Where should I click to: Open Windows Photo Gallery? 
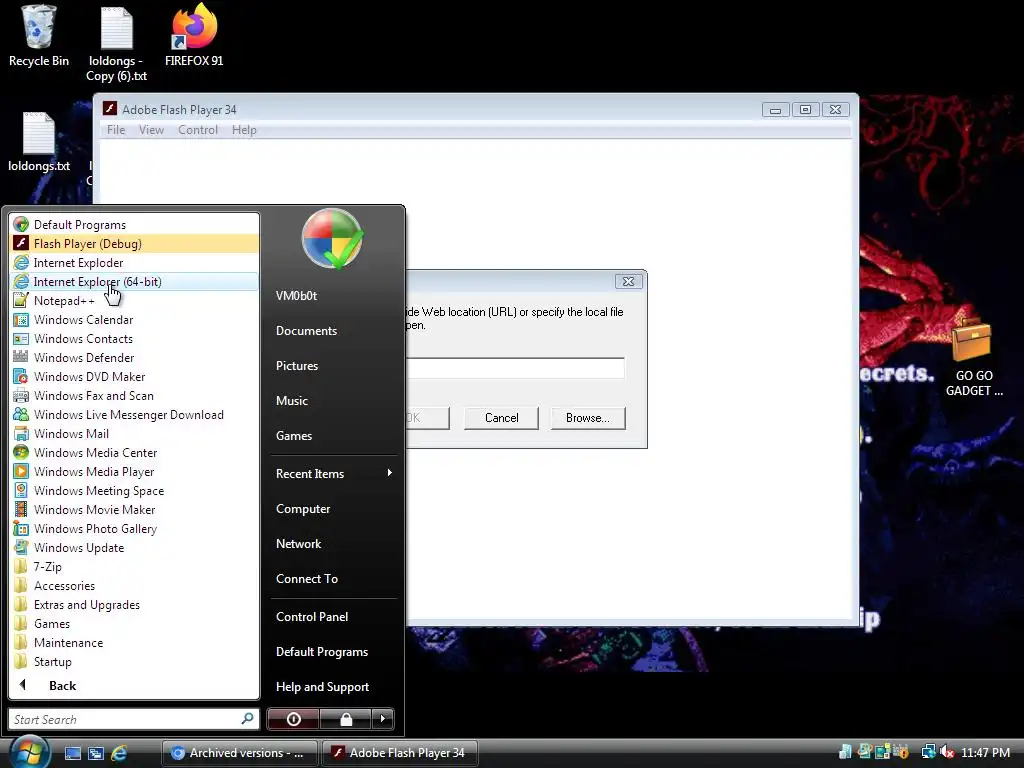(x=135, y=528)
